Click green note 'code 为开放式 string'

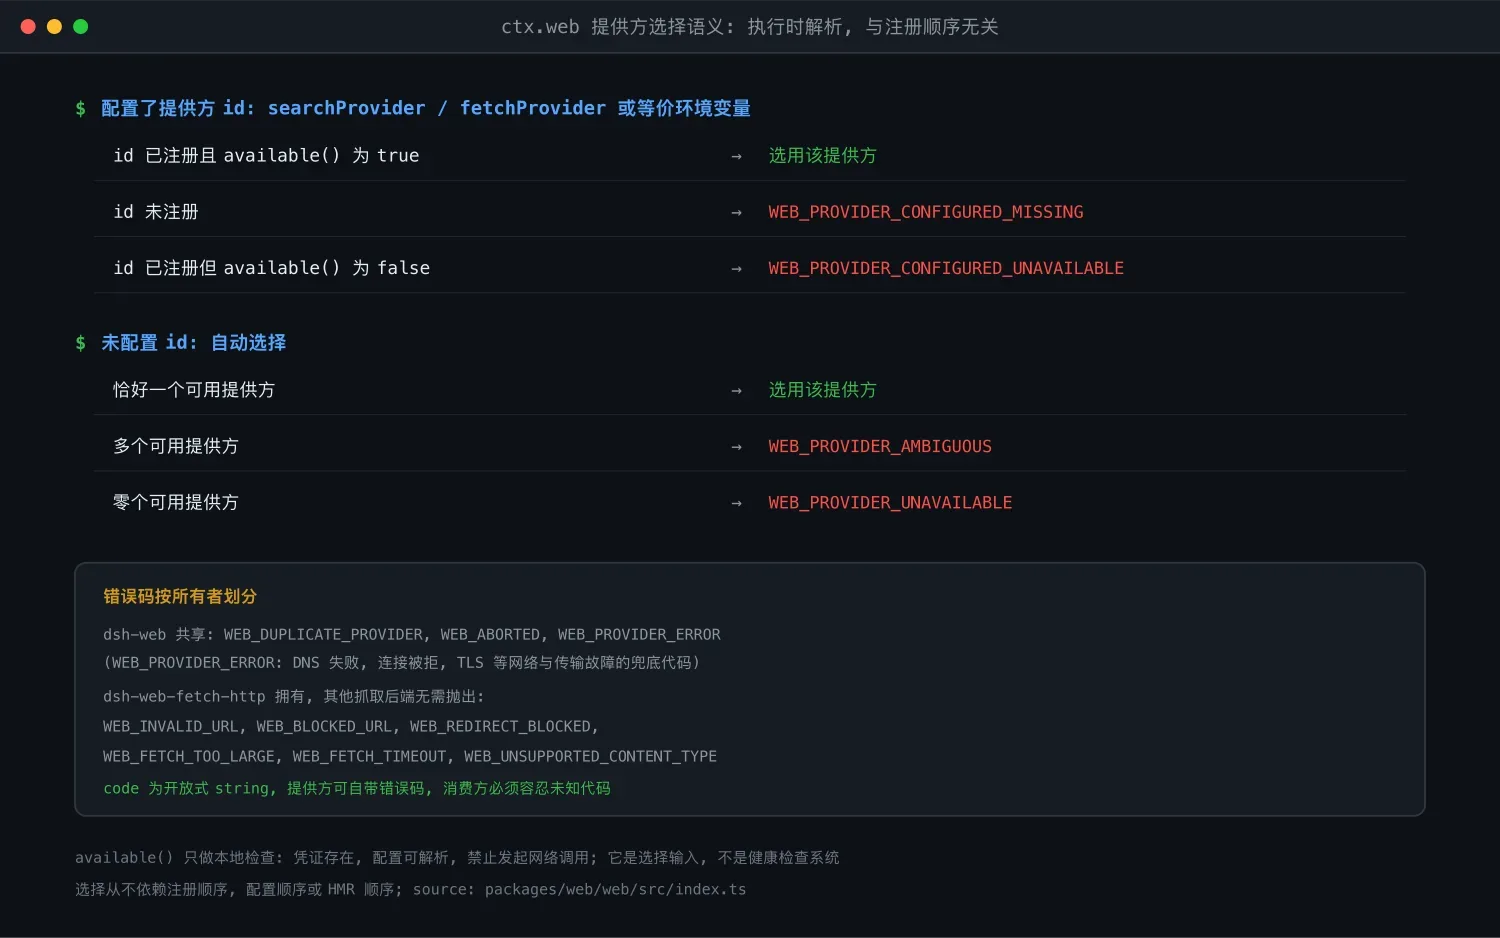[x=357, y=788]
